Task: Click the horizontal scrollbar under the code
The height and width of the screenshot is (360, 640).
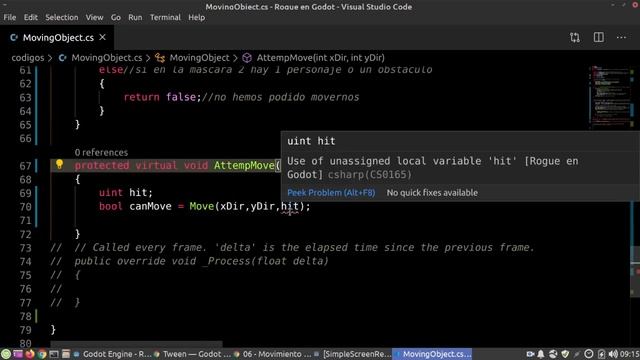Action: tap(136, 344)
